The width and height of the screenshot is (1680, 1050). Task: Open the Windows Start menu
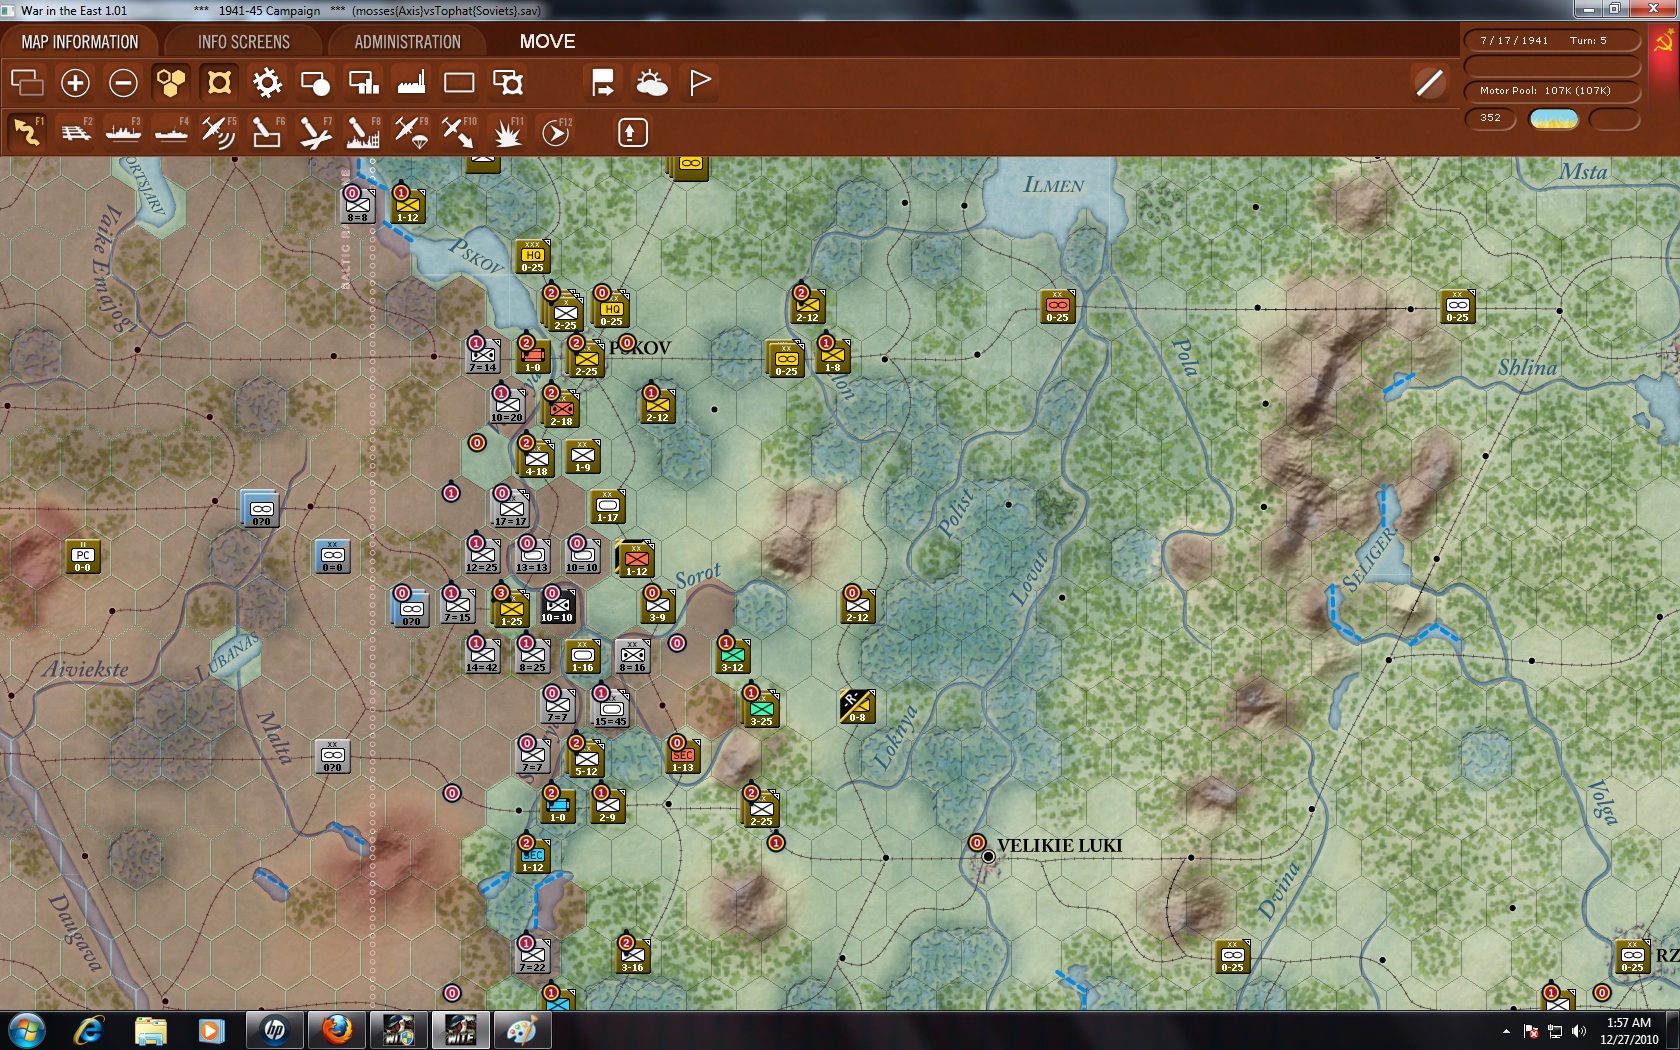pyautogui.click(x=25, y=1030)
